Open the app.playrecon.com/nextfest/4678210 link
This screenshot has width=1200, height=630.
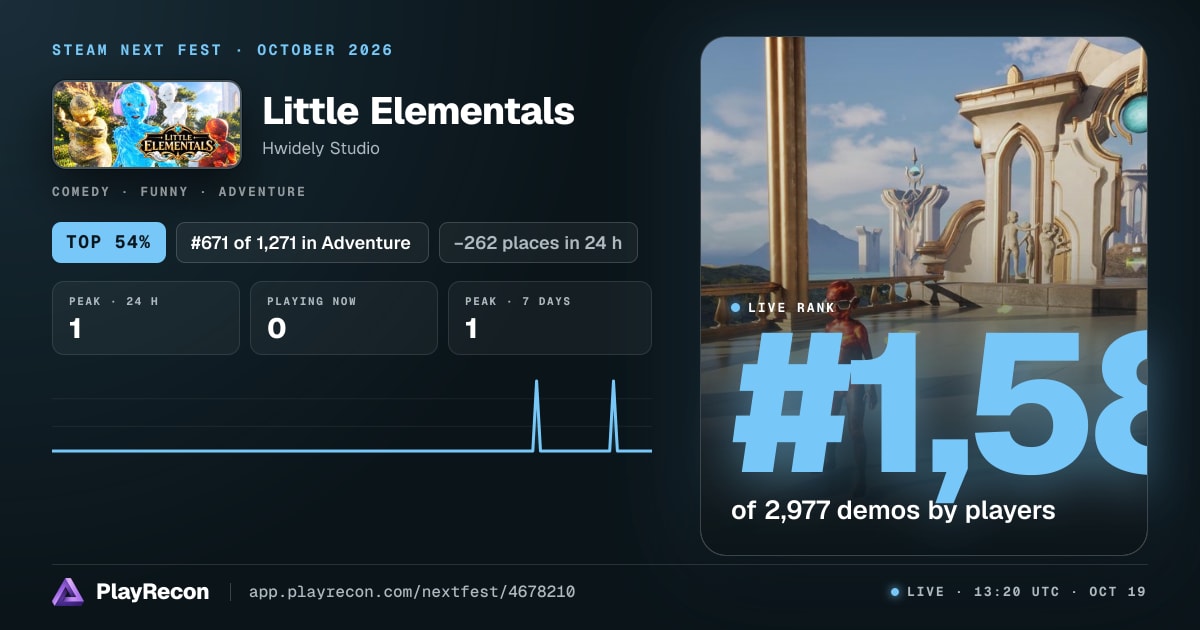tap(412, 592)
